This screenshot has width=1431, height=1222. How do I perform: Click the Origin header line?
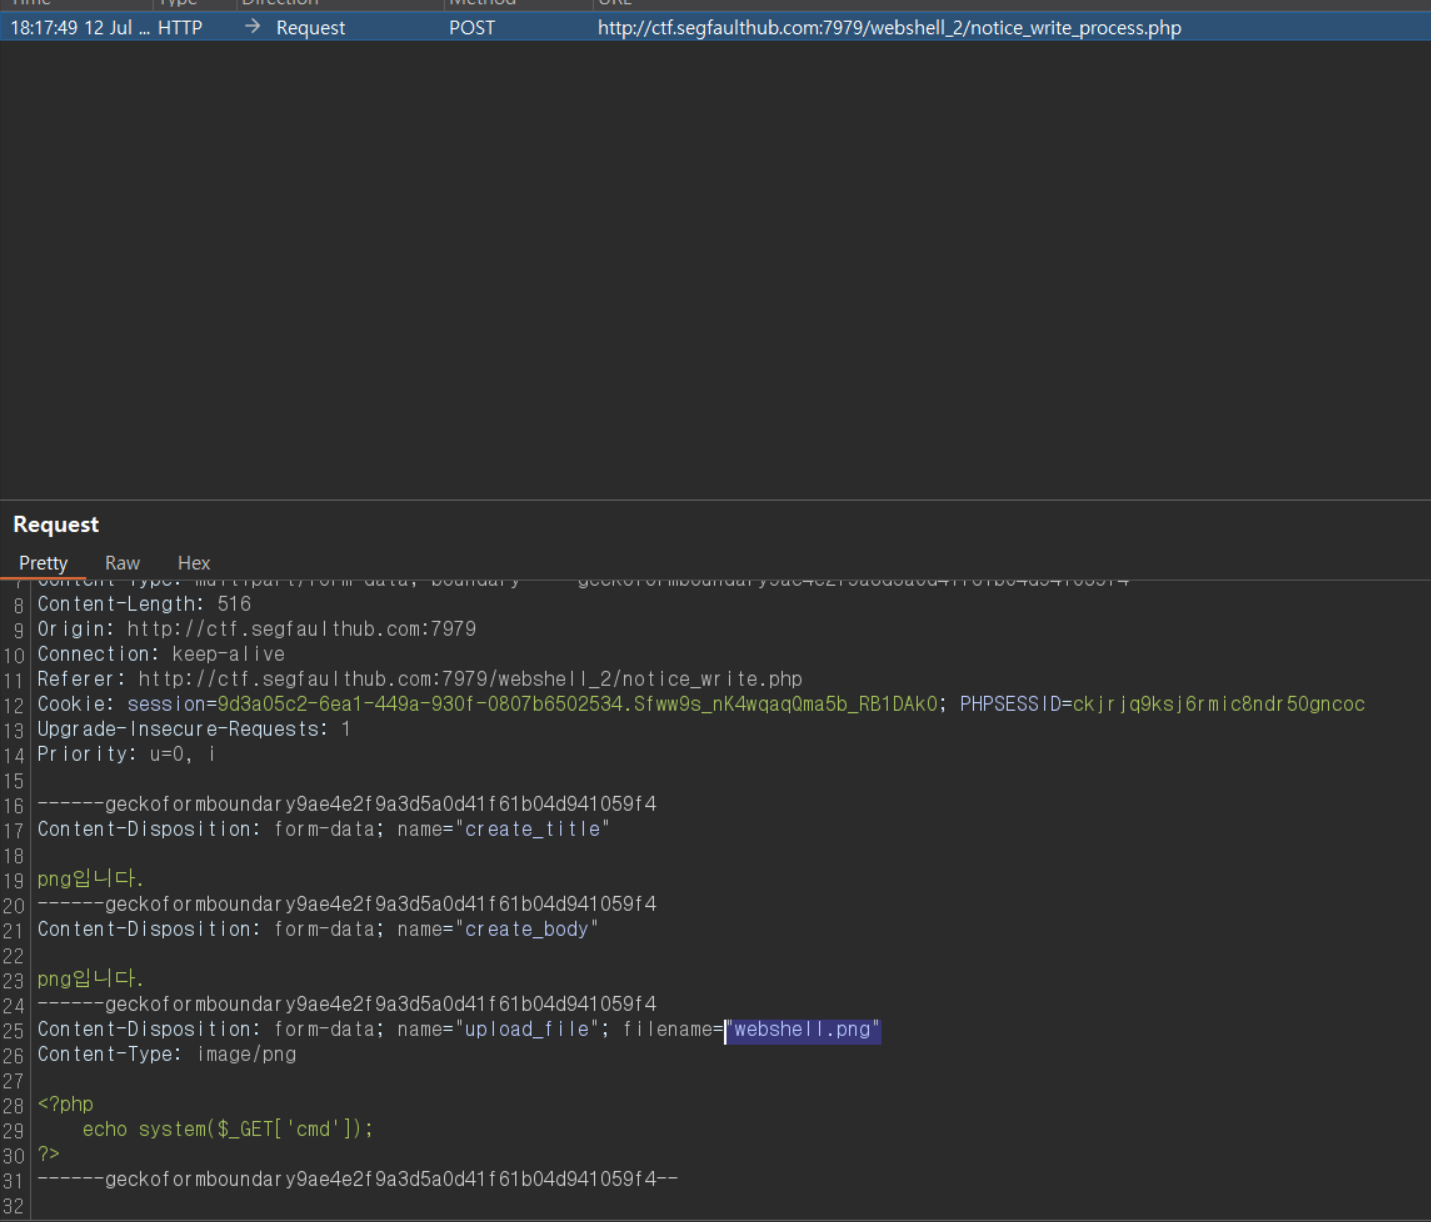point(257,629)
